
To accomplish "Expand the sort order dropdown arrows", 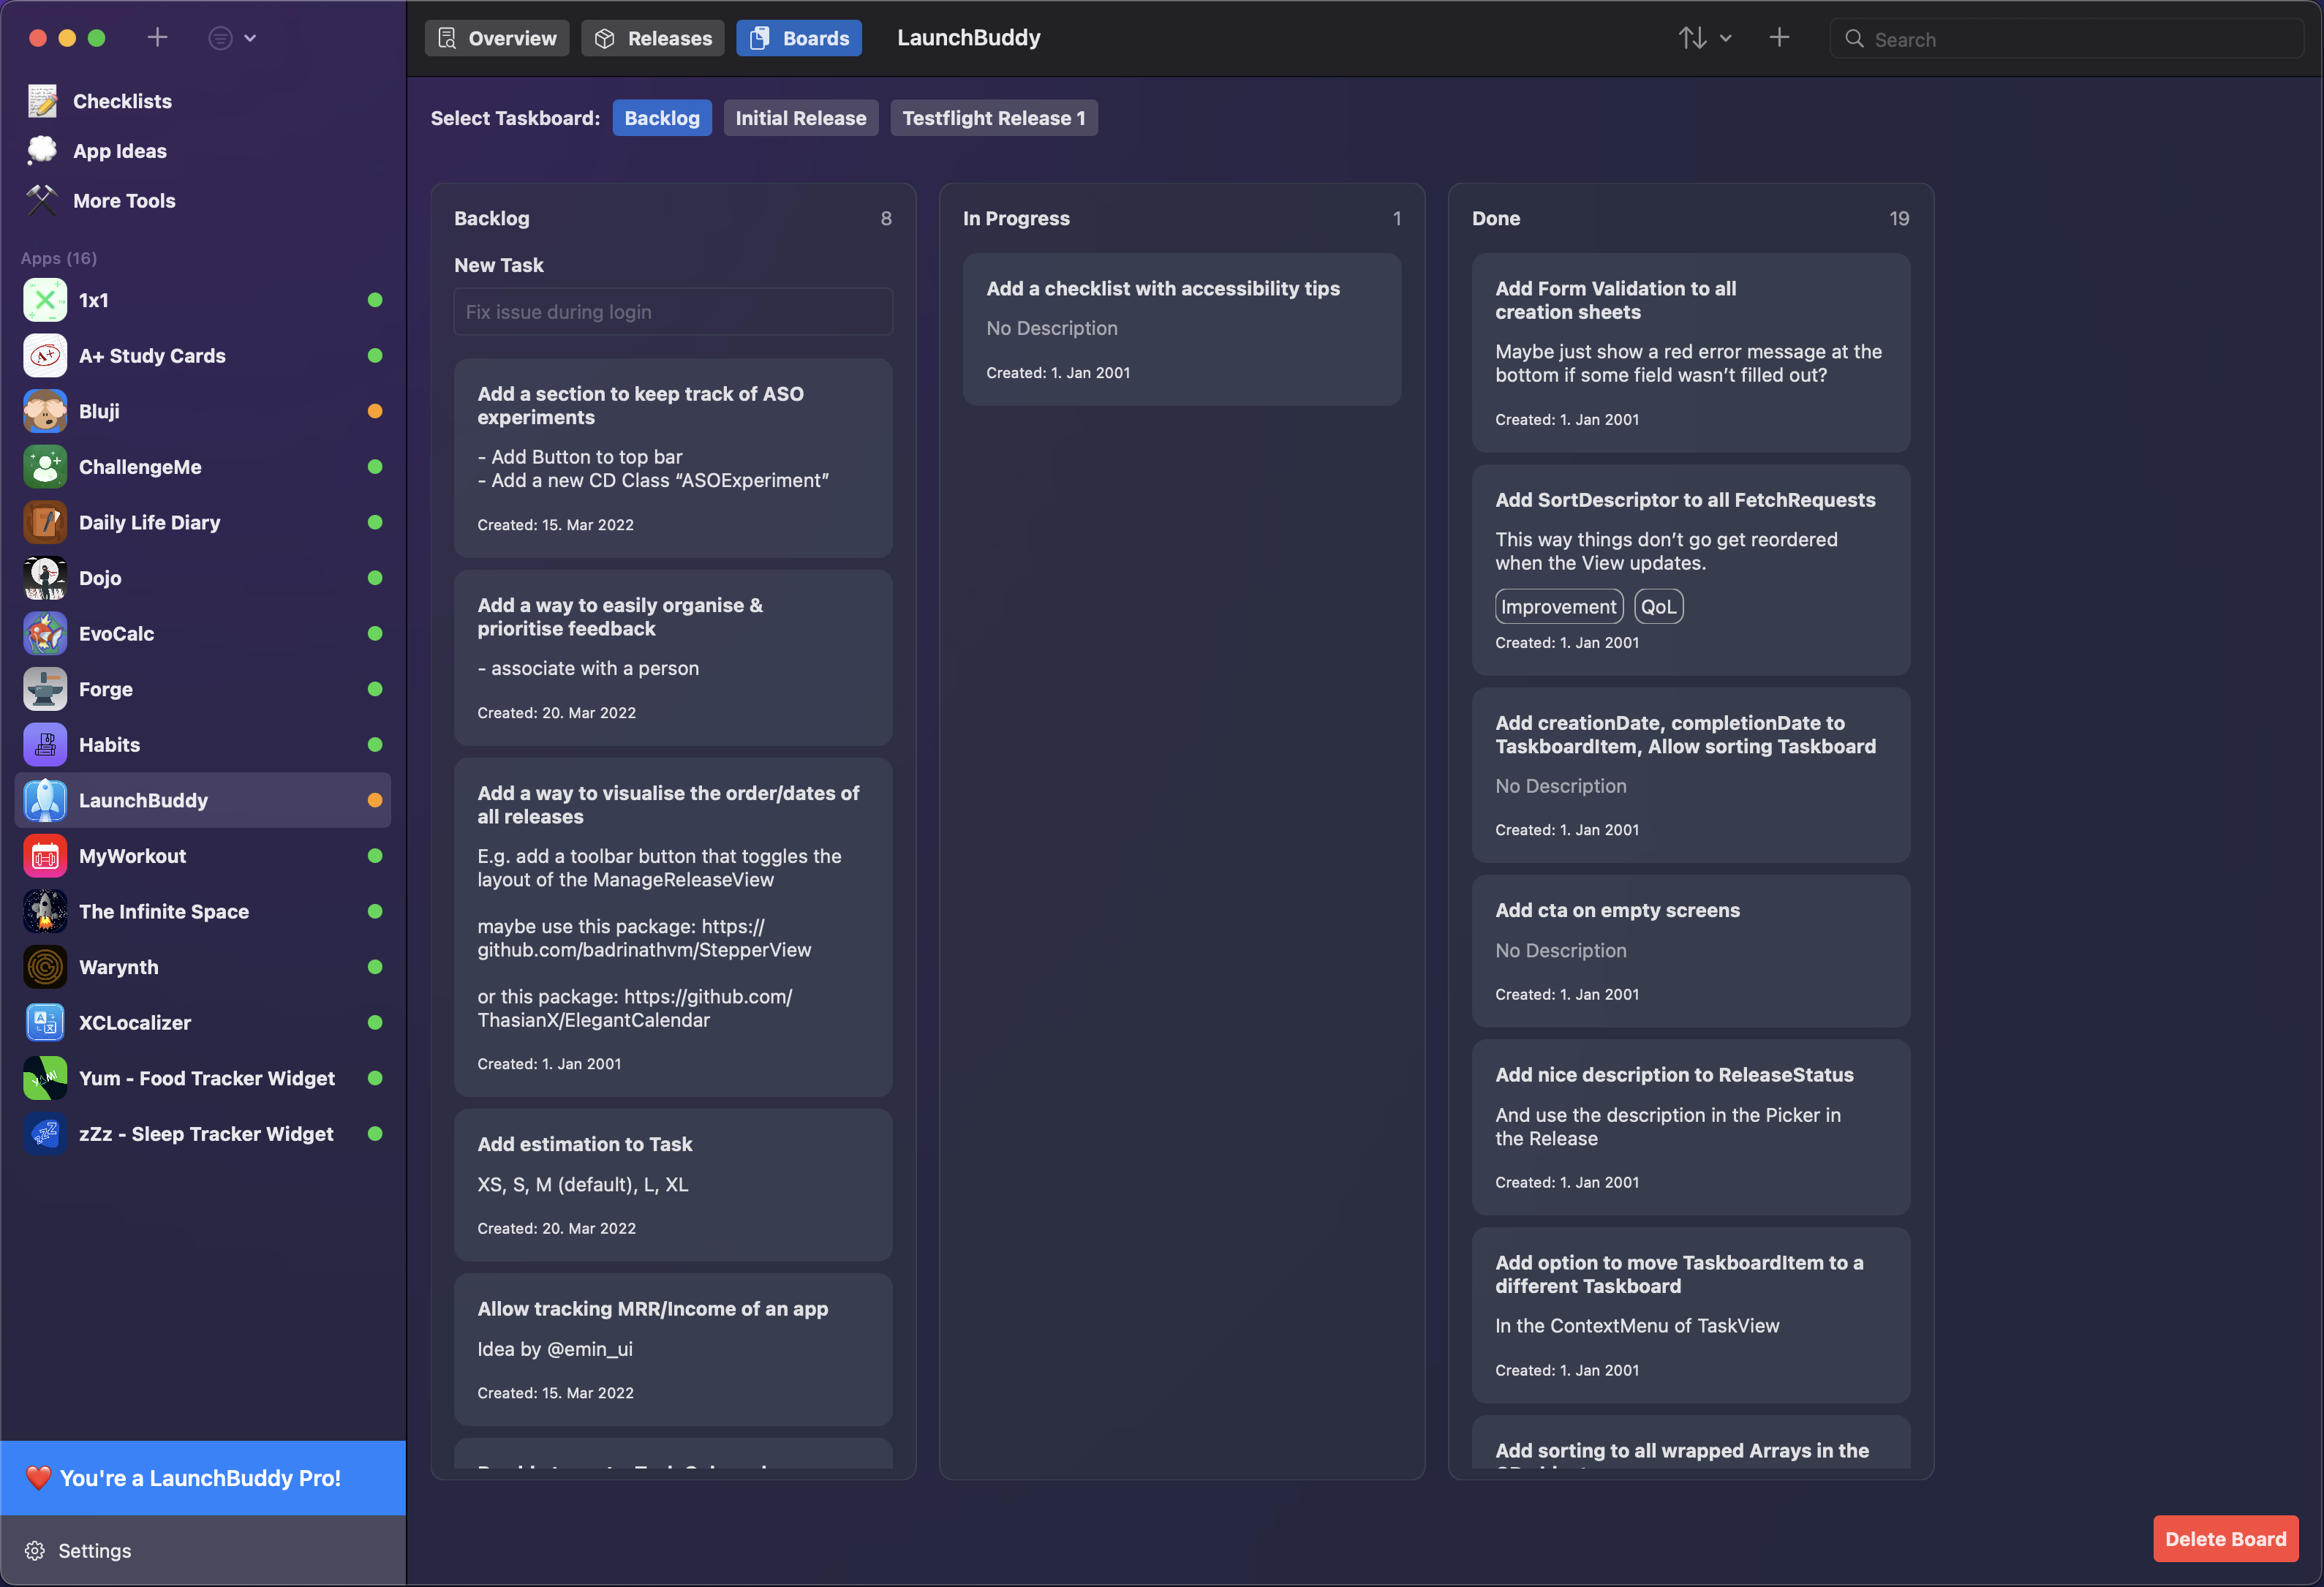I will tap(1705, 38).
